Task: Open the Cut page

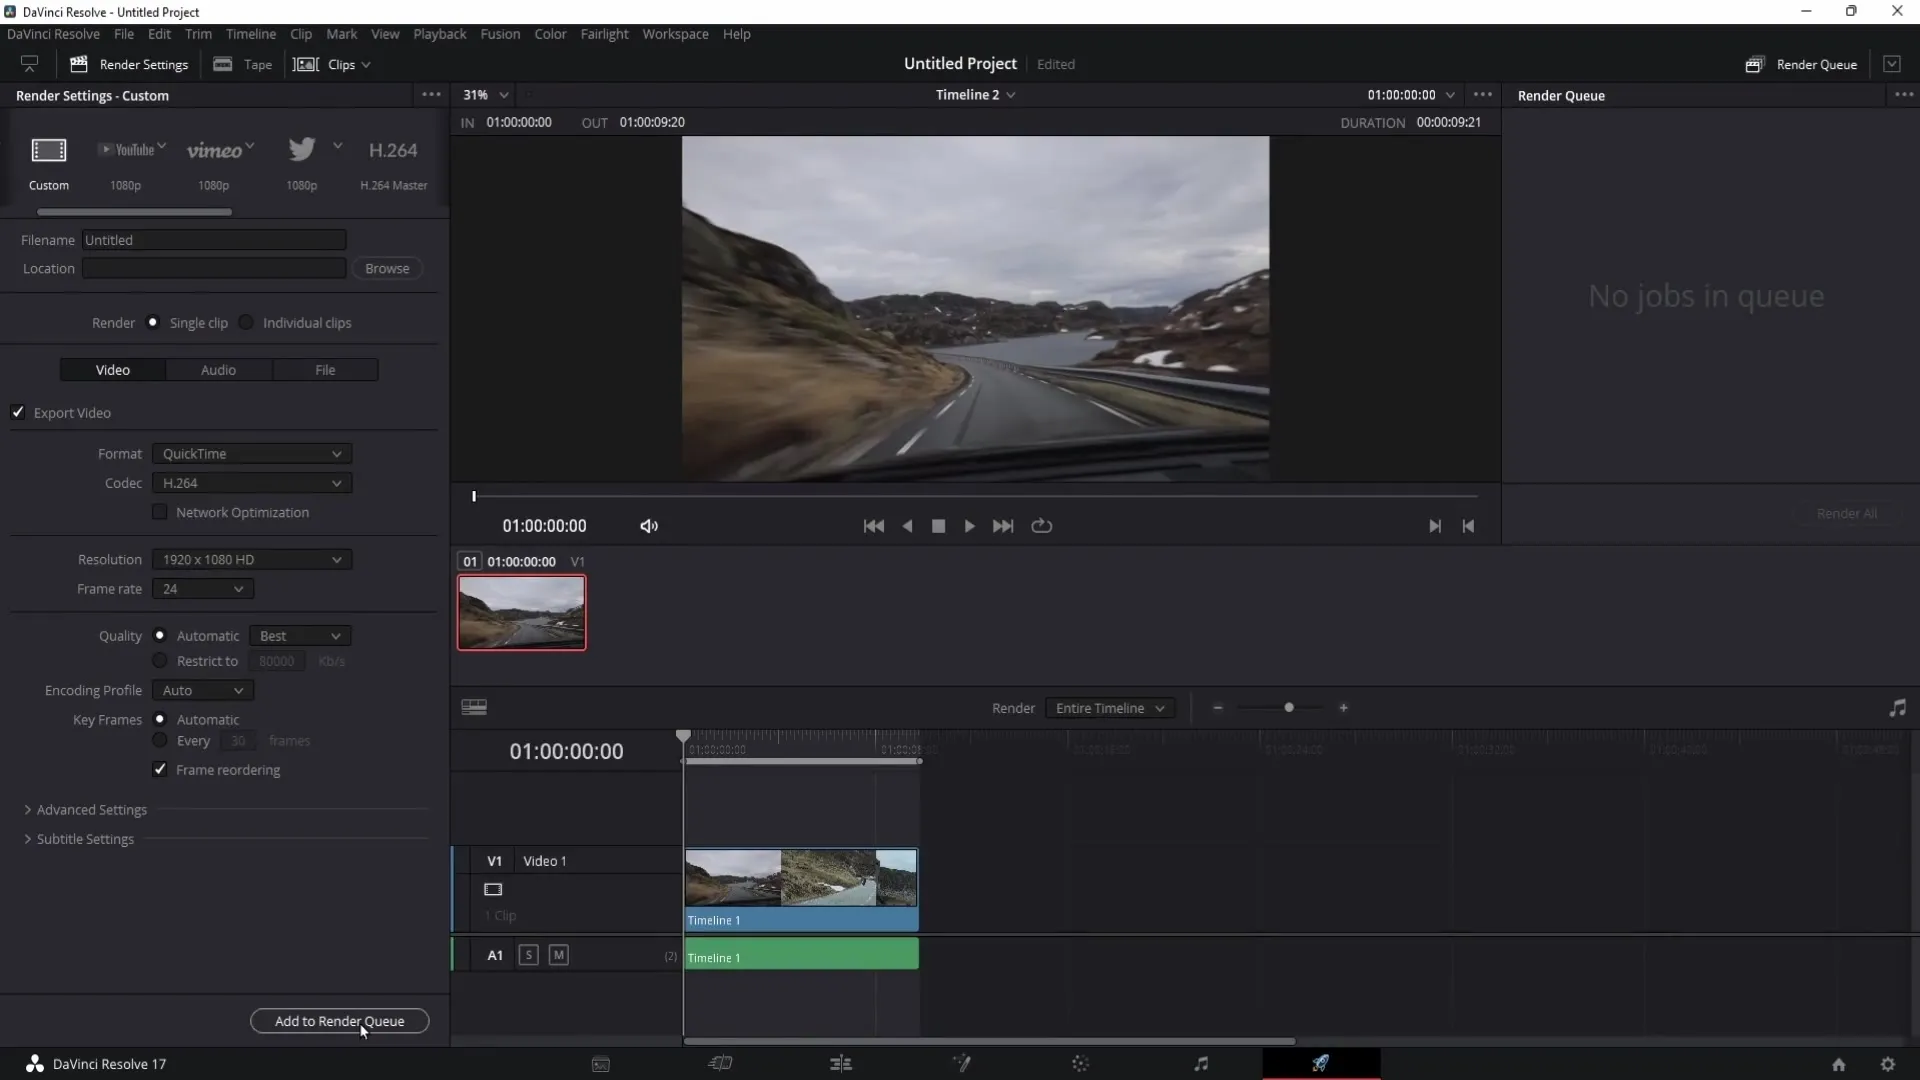Action: coord(720,1064)
